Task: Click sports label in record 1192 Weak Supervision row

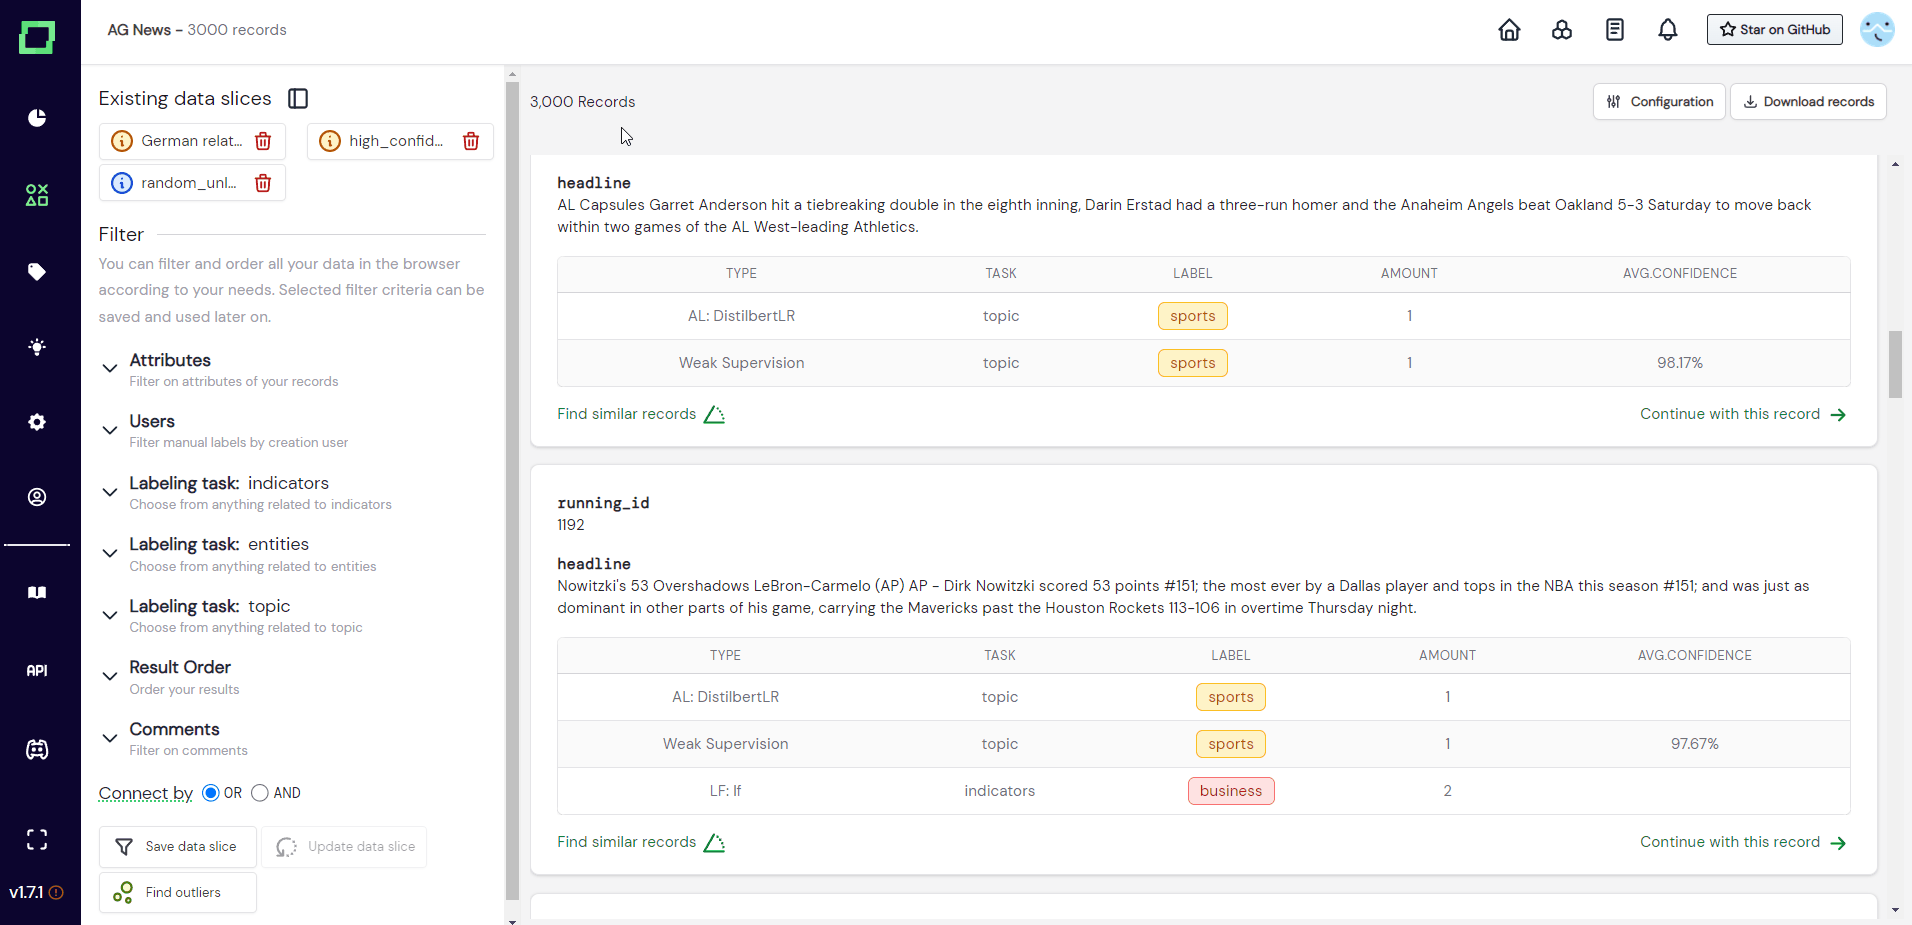Action: click(1231, 744)
